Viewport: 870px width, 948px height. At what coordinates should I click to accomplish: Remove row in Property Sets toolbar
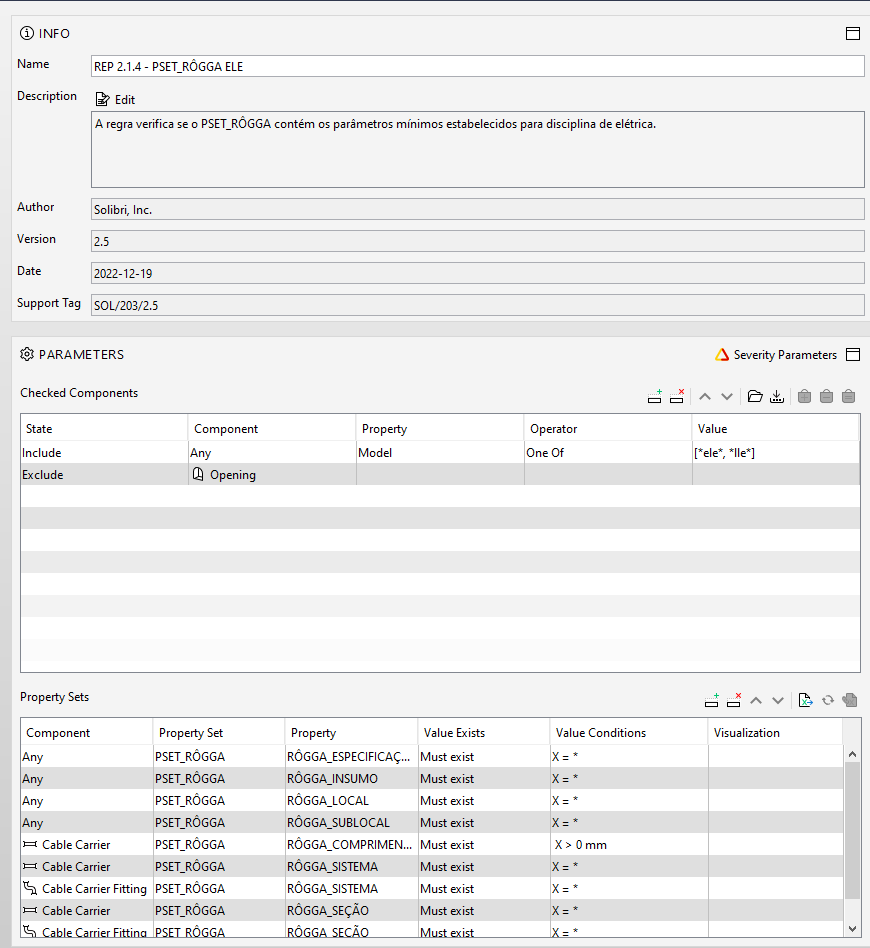[x=734, y=700]
